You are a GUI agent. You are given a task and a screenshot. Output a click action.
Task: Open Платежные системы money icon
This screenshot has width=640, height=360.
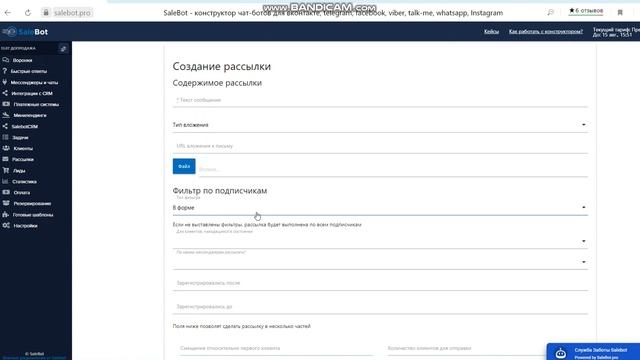pos(6,104)
